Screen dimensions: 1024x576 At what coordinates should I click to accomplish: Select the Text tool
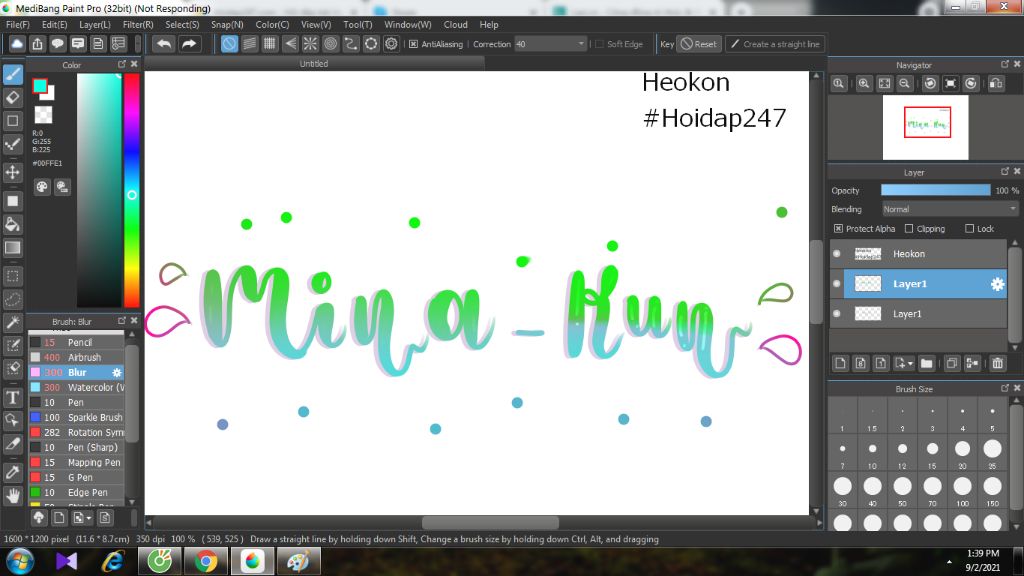pos(12,397)
